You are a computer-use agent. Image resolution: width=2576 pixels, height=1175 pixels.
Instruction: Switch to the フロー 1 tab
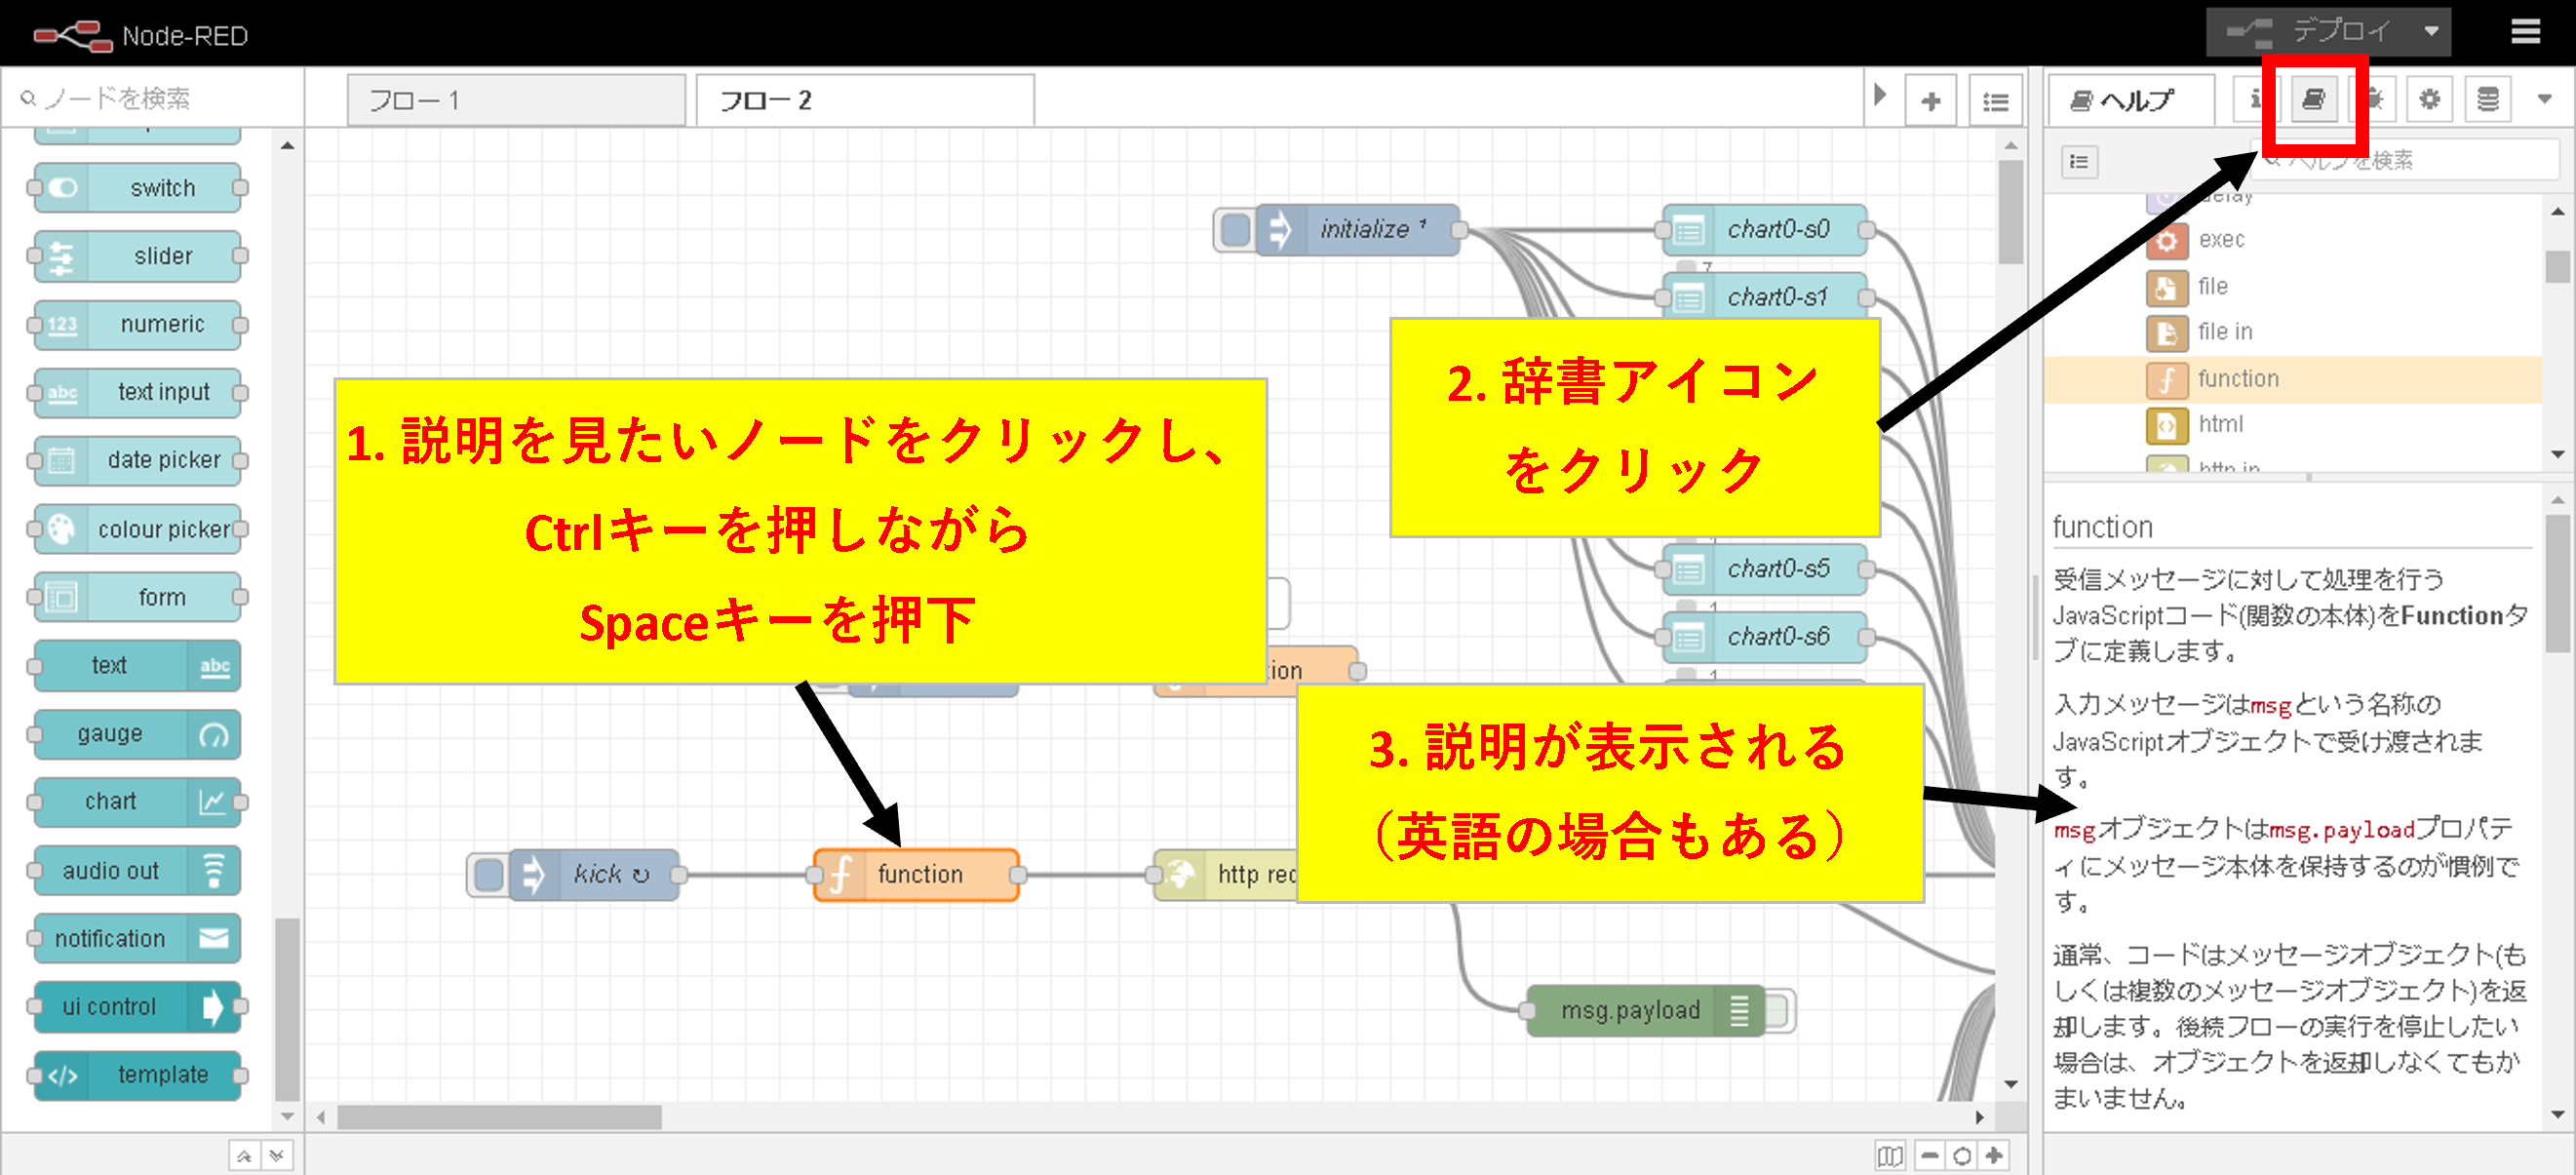pos(516,100)
